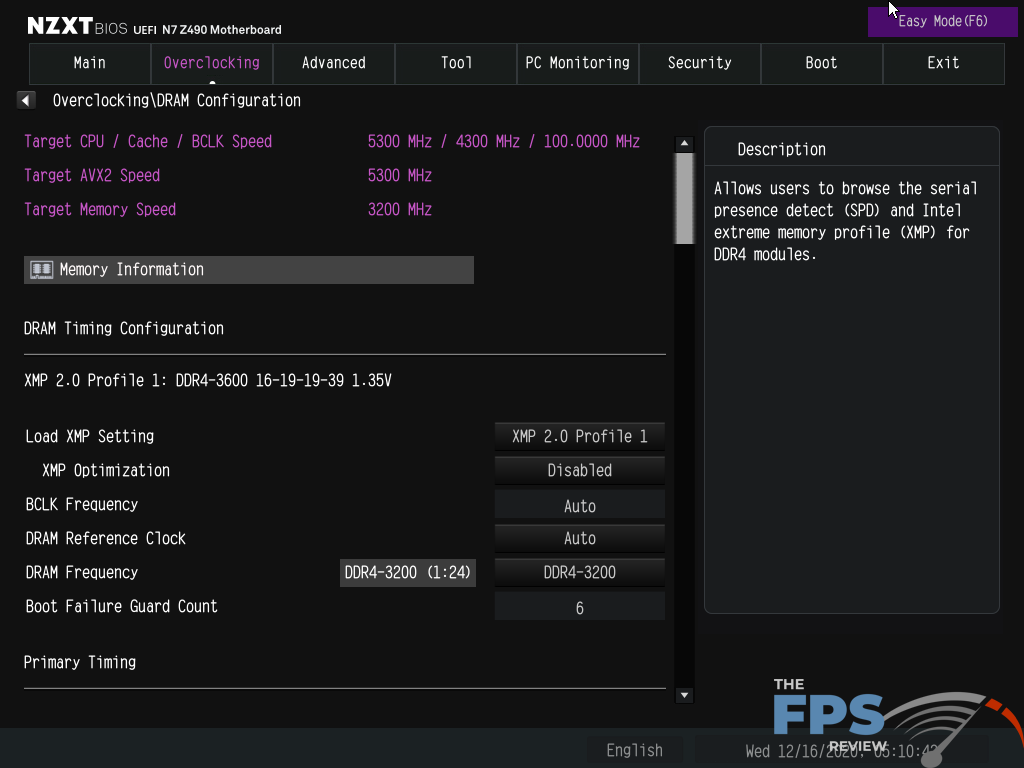Select the Overclocking tab
The width and height of the screenshot is (1024, 768).
pyautogui.click(x=212, y=63)
